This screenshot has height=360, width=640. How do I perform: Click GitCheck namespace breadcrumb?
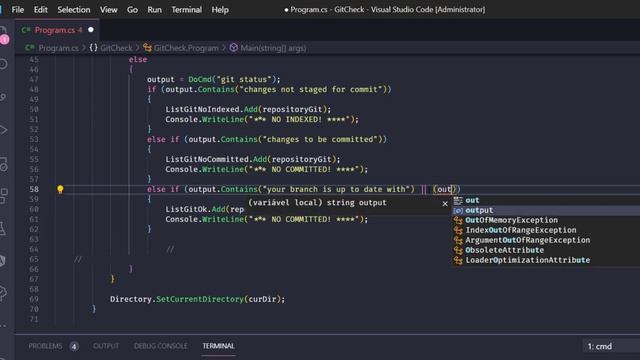116,48
